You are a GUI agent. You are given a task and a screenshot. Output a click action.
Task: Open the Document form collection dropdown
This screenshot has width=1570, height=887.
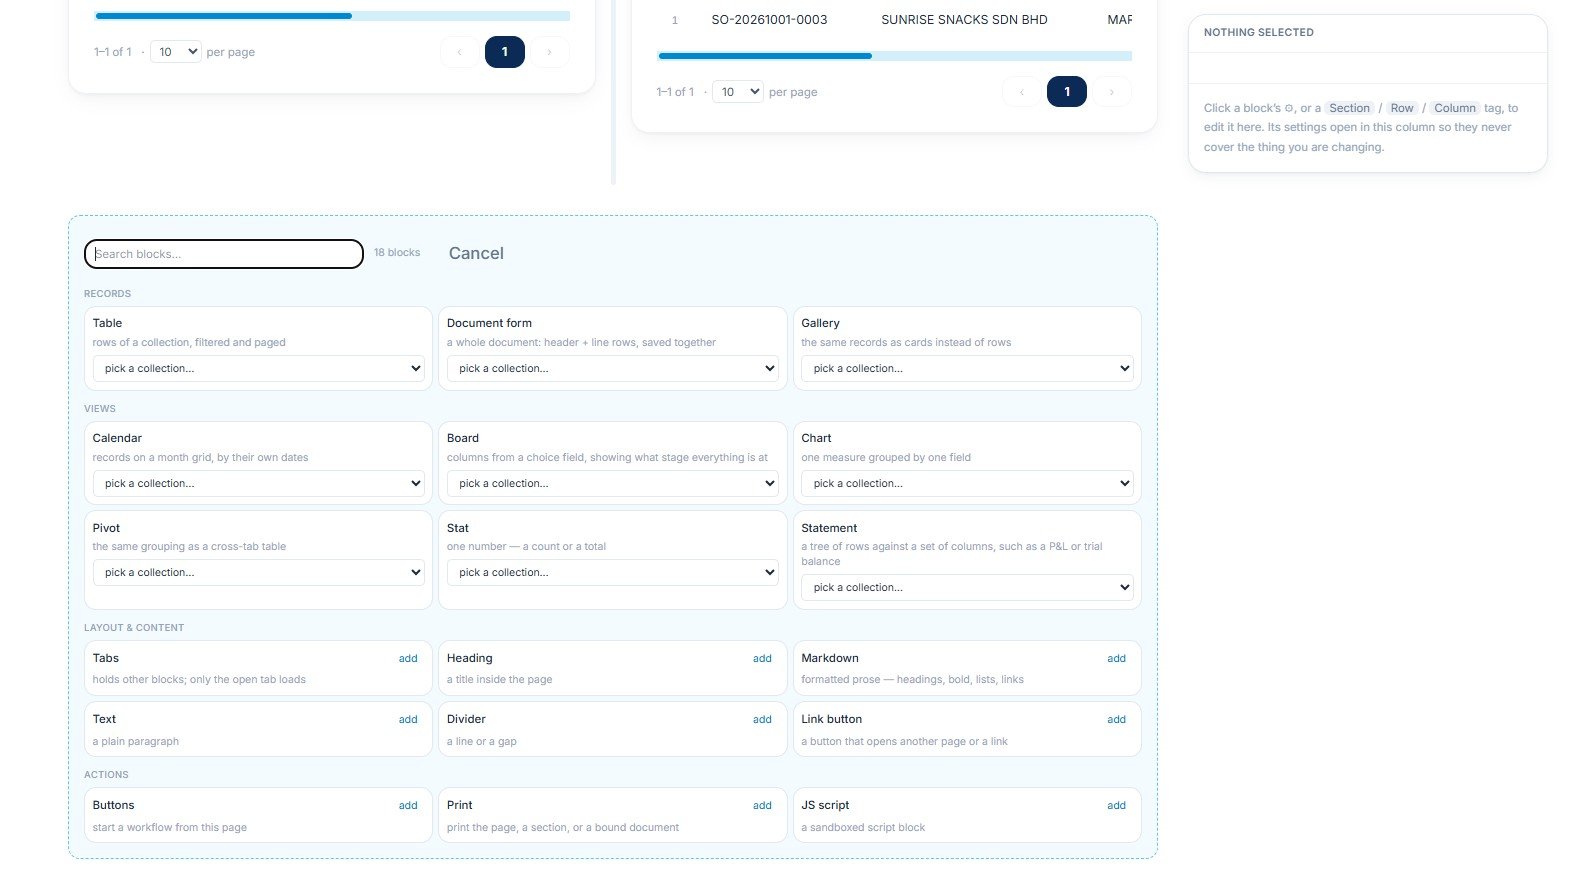click(x=613, y=369)
